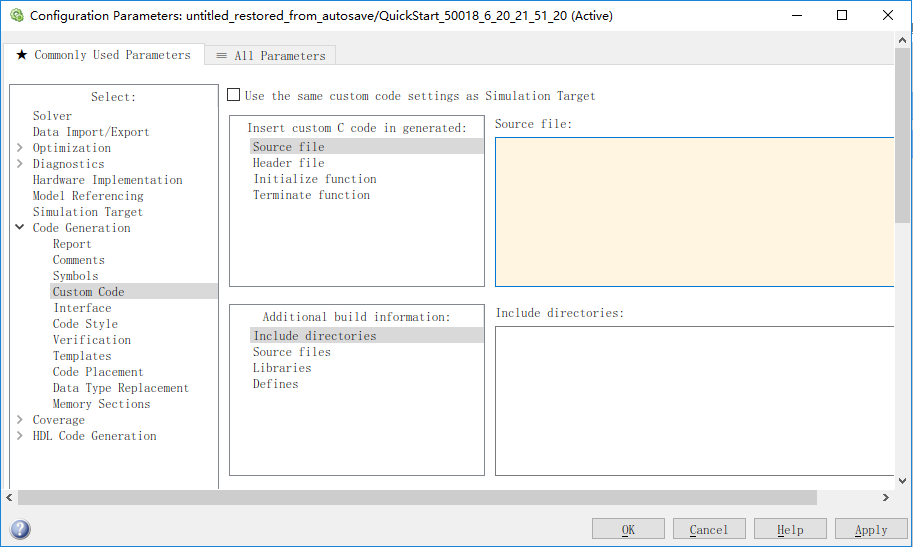Viewport: 913px width, 547px height.
Task: Select Data Import/Export pane
Action: (x=91, y=132)
